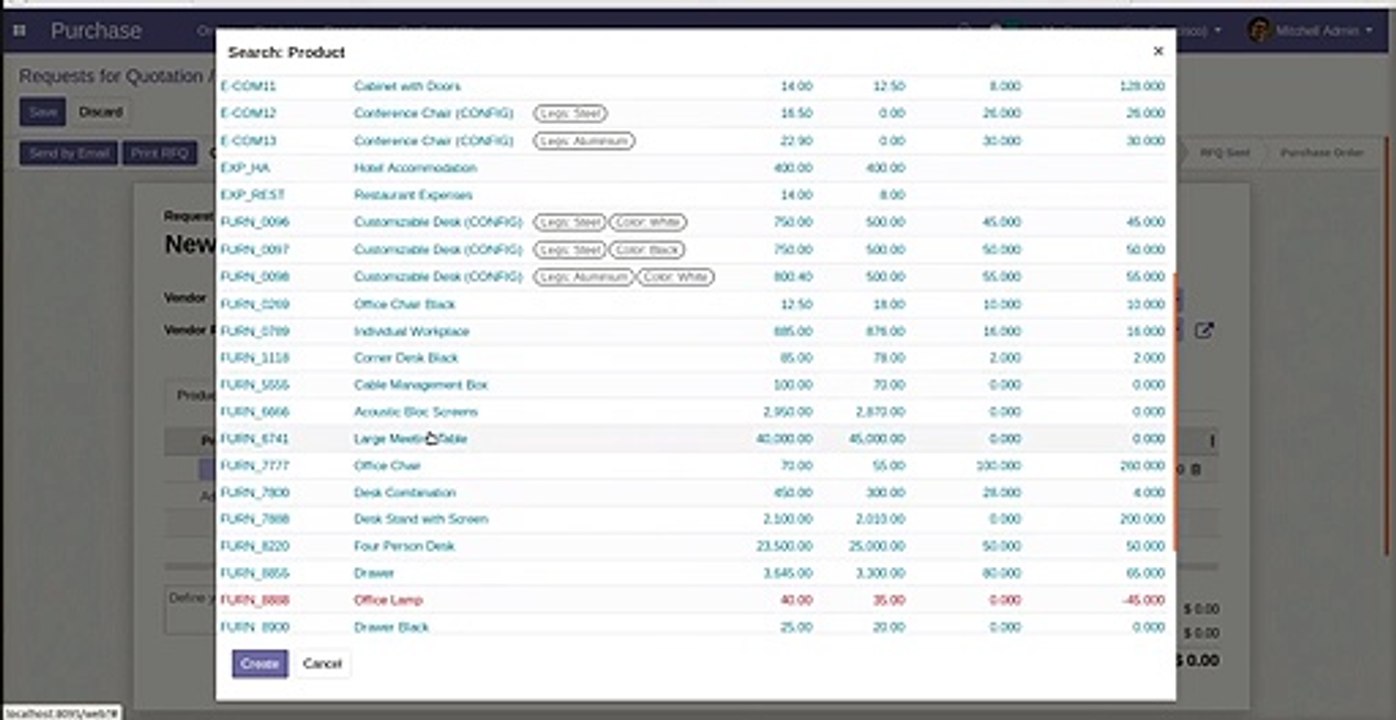Select Individual Workplace product
The width and height of the screenshot is (1396, 720).
point(411,331)
